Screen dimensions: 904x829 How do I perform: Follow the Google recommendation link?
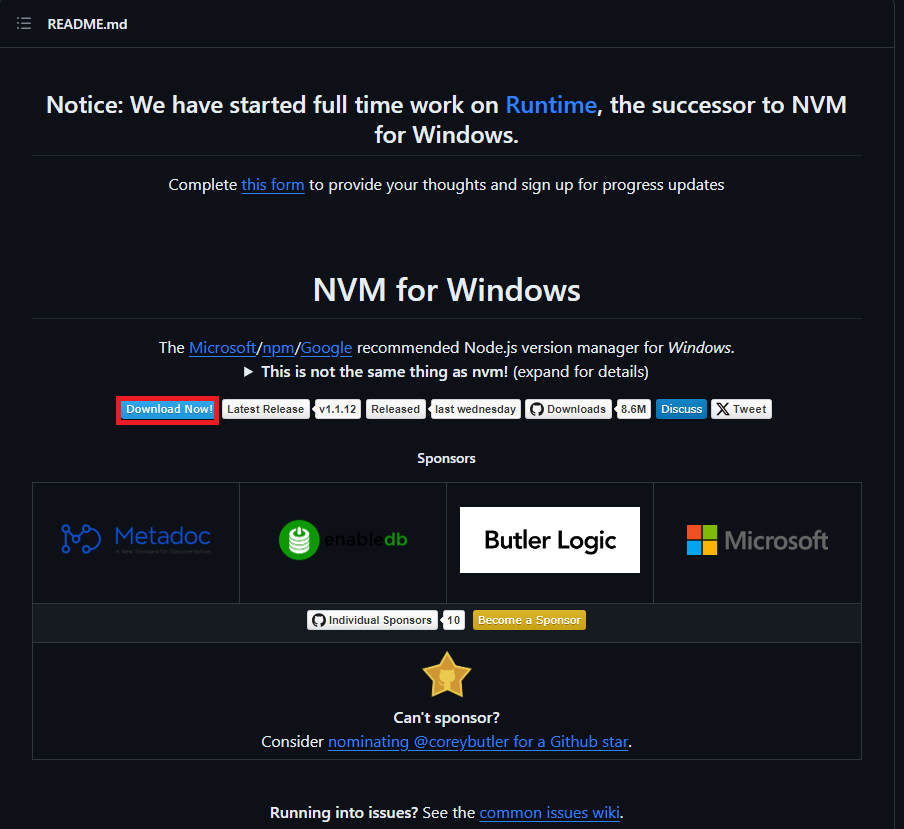pyautogui.click(x=326, y=348)
